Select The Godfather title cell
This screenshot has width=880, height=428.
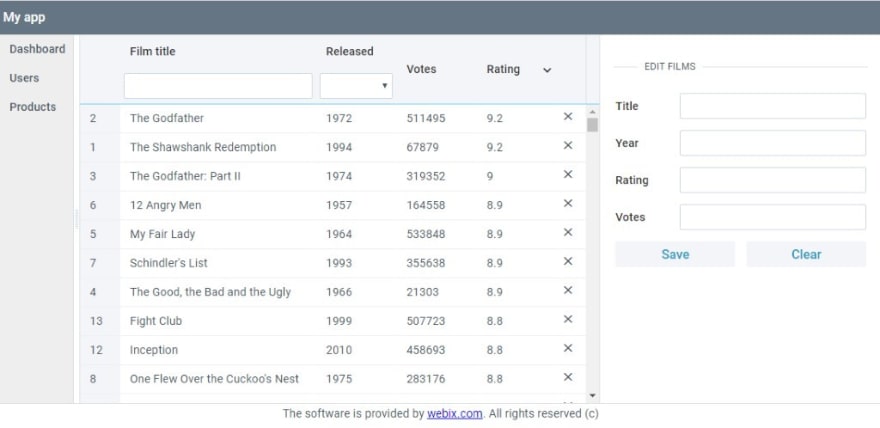pos(167,118)
